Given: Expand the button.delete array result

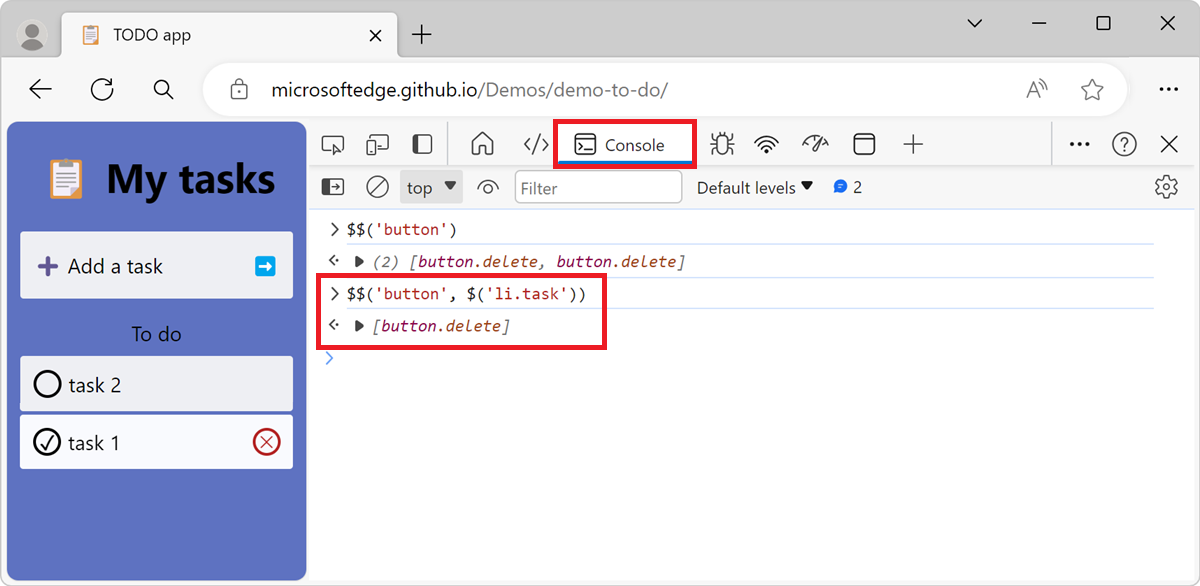Looking at the screenshot, I should coord(359,324).
